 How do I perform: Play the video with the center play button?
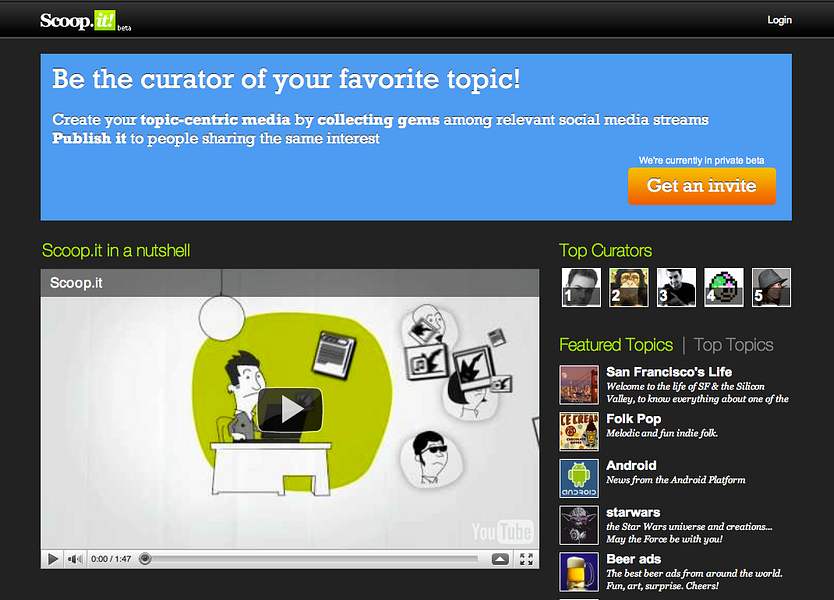[290, 409]
